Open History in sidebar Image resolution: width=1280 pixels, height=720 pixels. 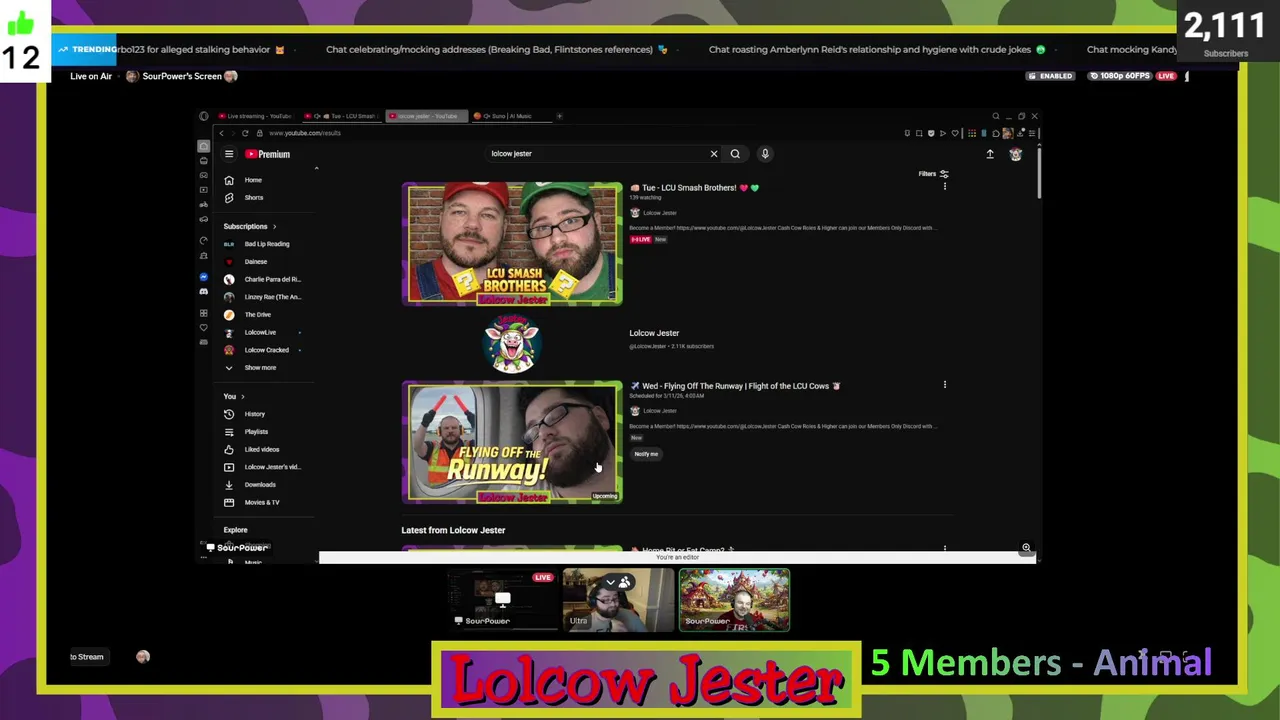[246, 414]
